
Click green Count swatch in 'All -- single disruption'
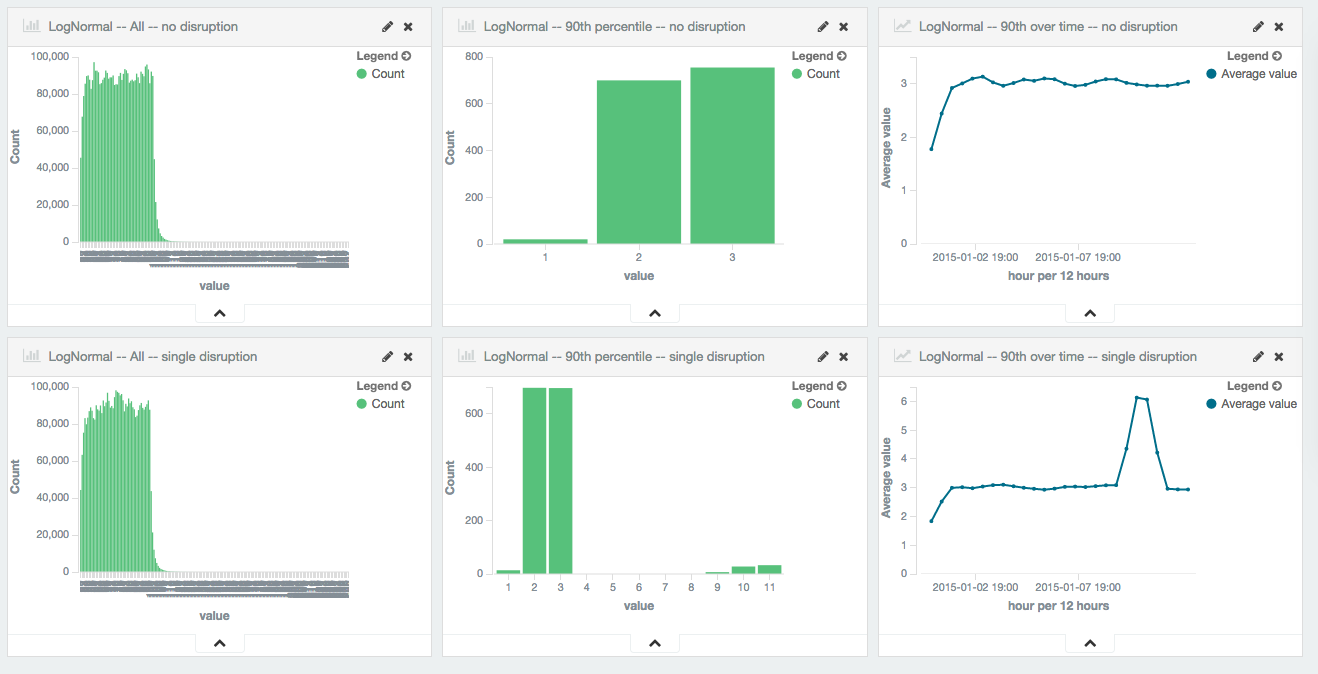pyautogui.click(x=362, y=404)
